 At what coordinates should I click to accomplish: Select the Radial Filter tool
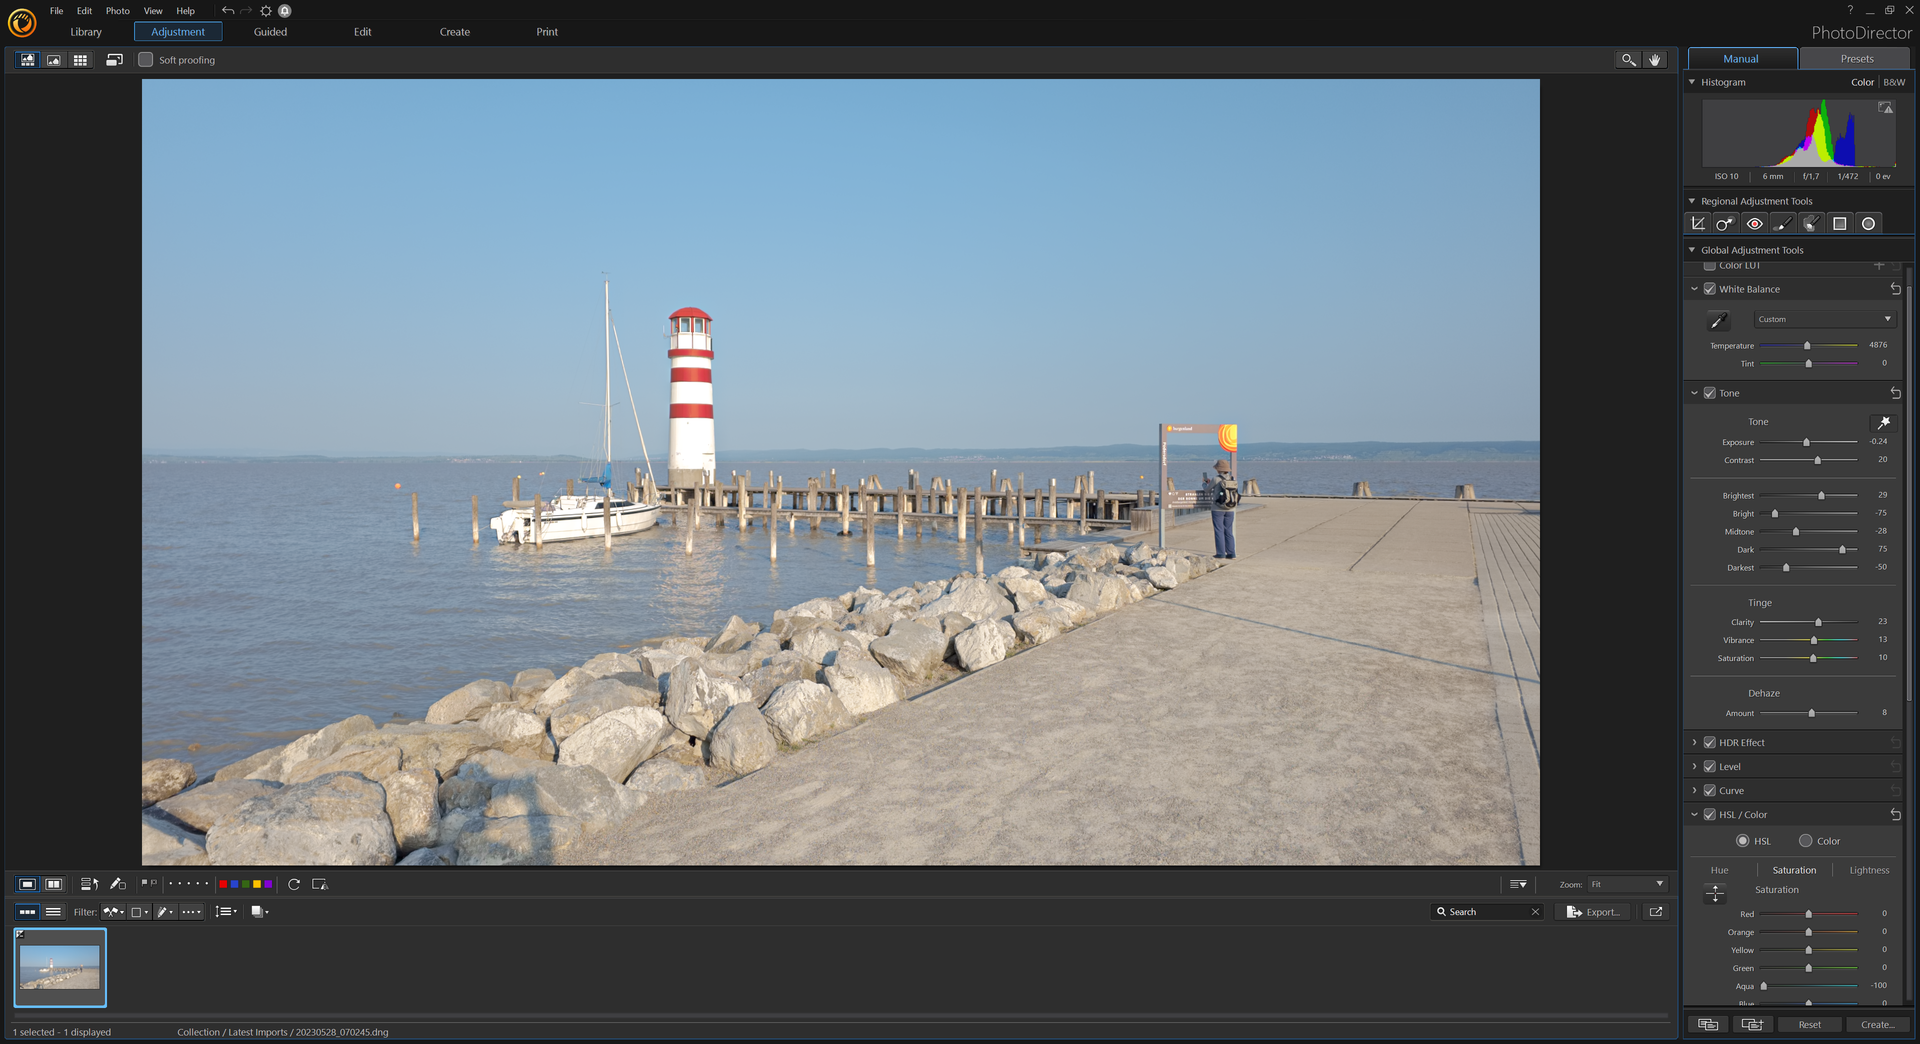[x=1868, y=224]
